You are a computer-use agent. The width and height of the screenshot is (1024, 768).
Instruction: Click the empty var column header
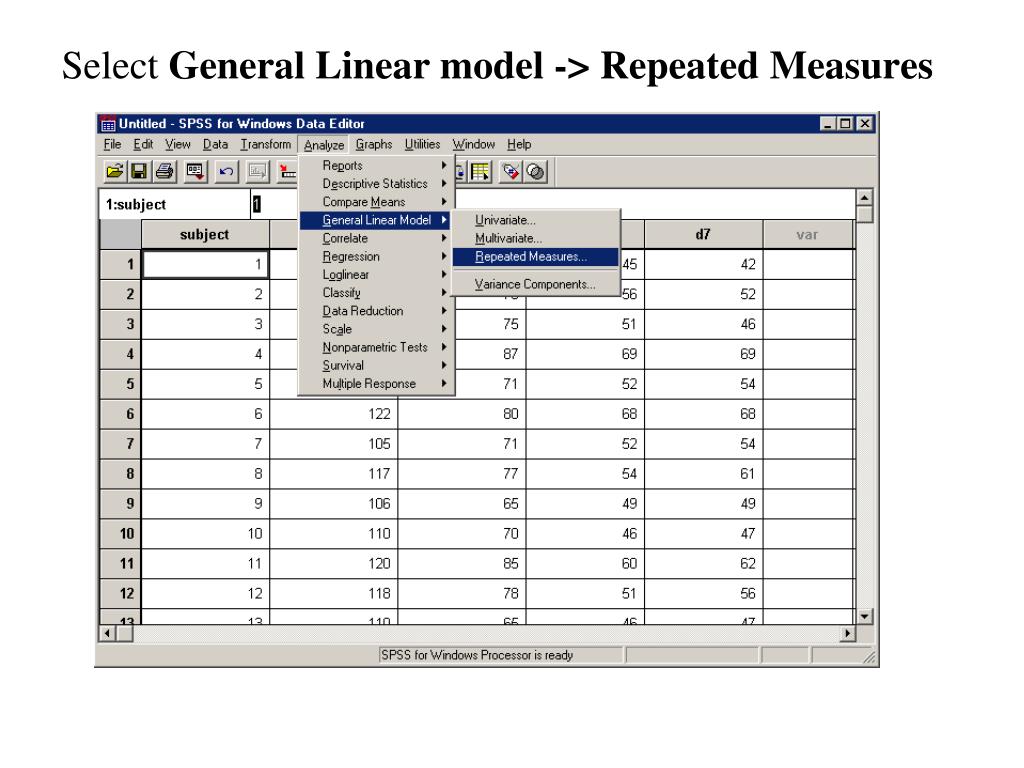tap(808, 234)
